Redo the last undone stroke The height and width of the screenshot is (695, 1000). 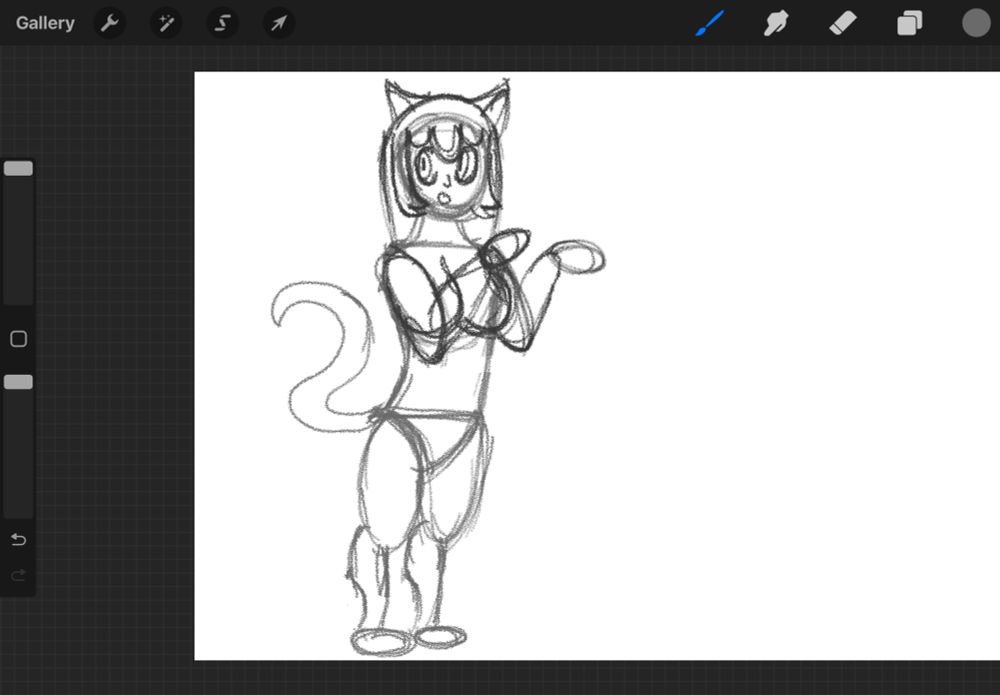click(x=18, y=576)
